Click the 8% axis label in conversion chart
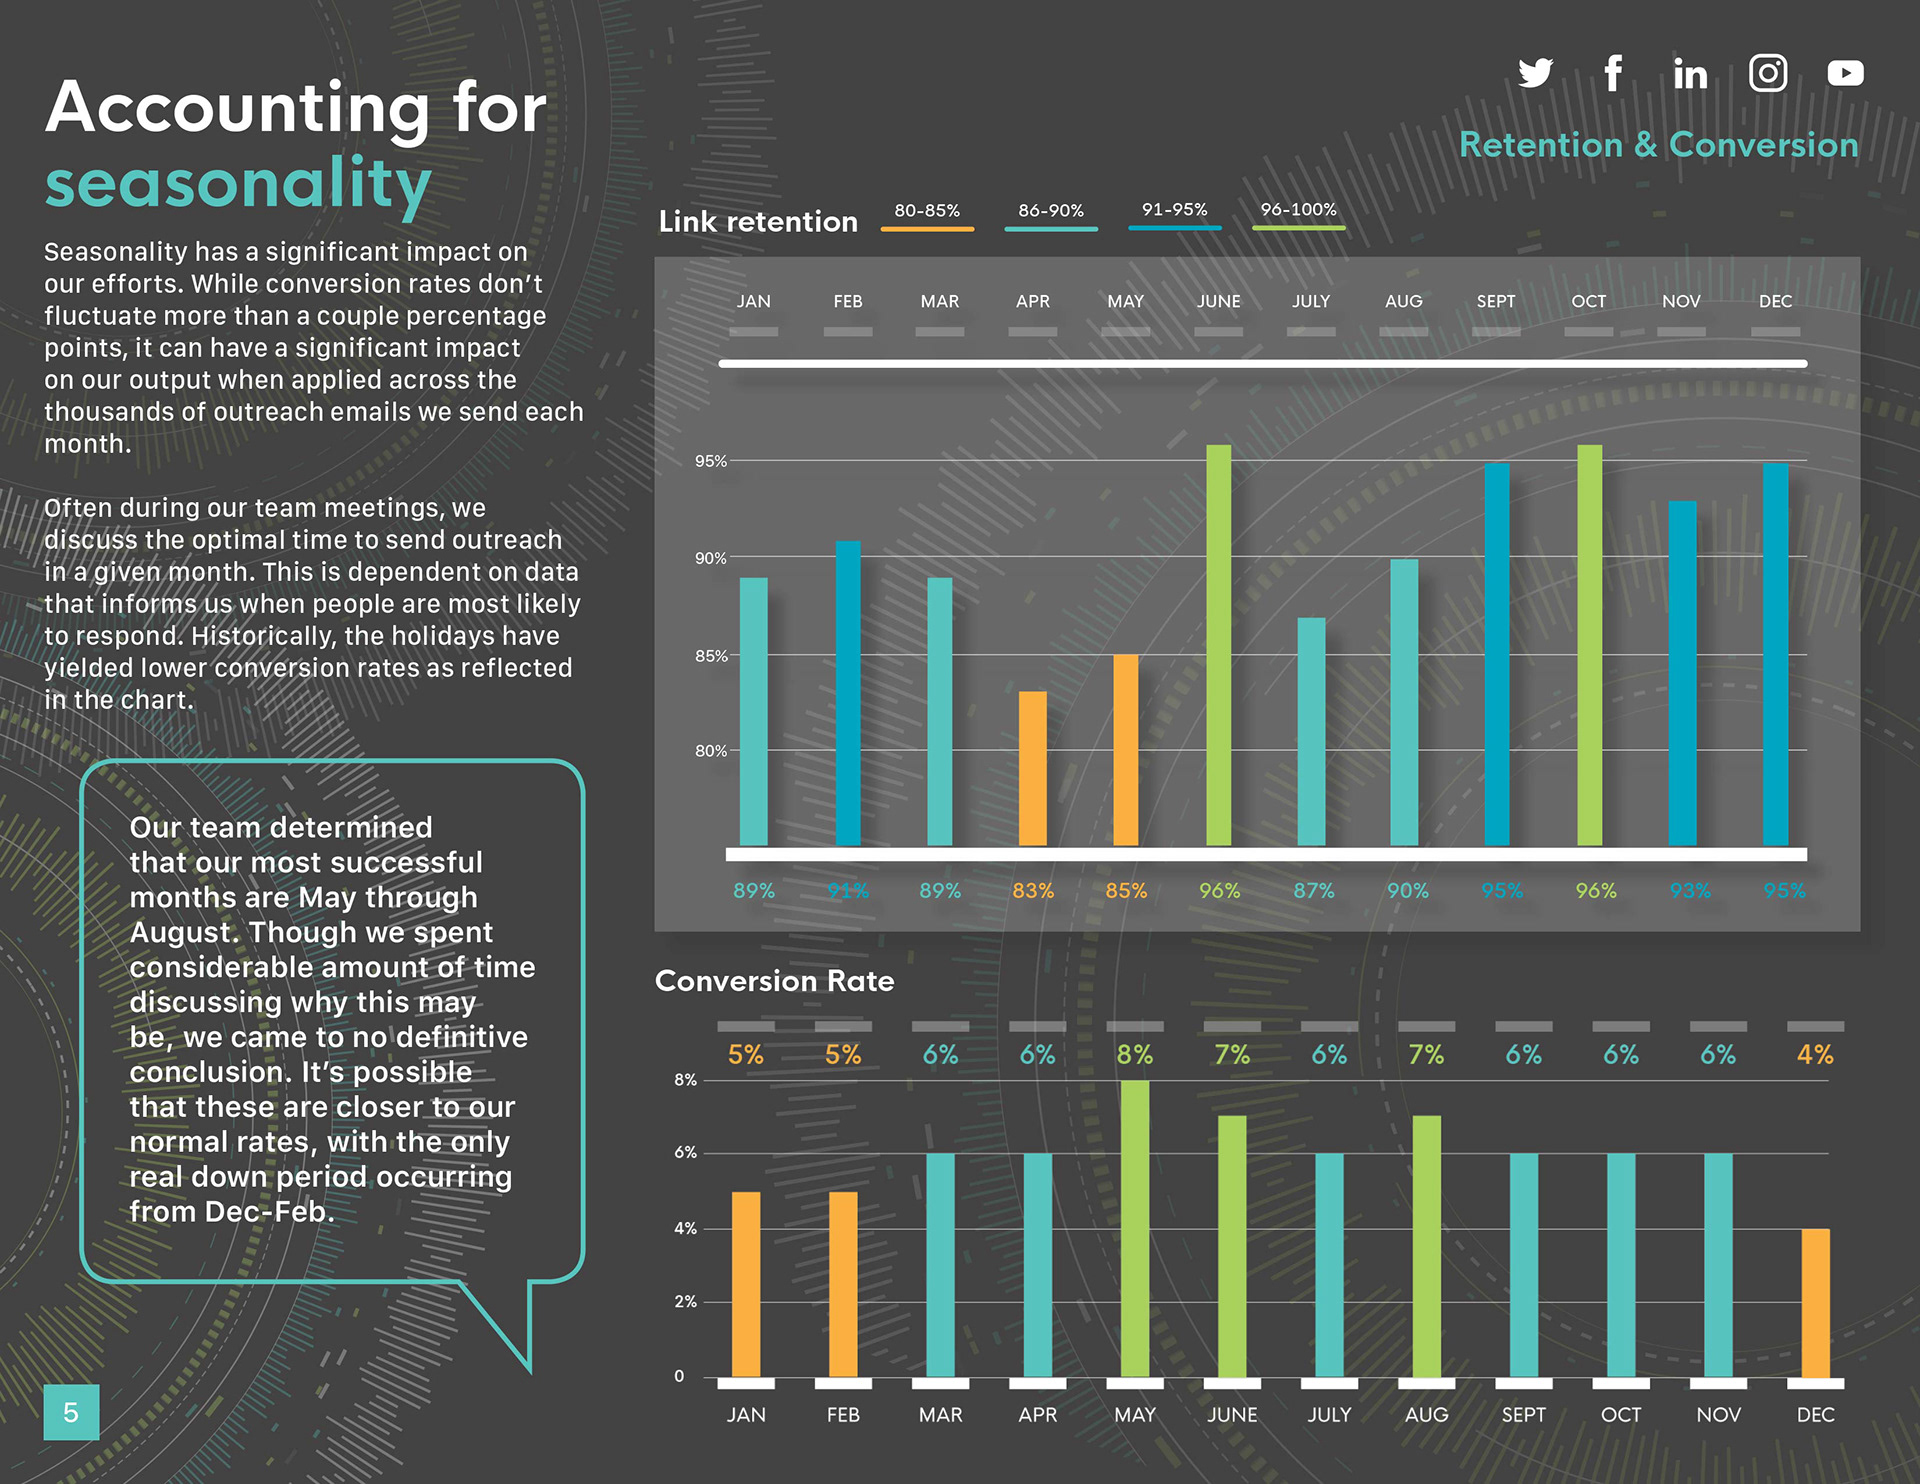 [x=685, y=1080]
